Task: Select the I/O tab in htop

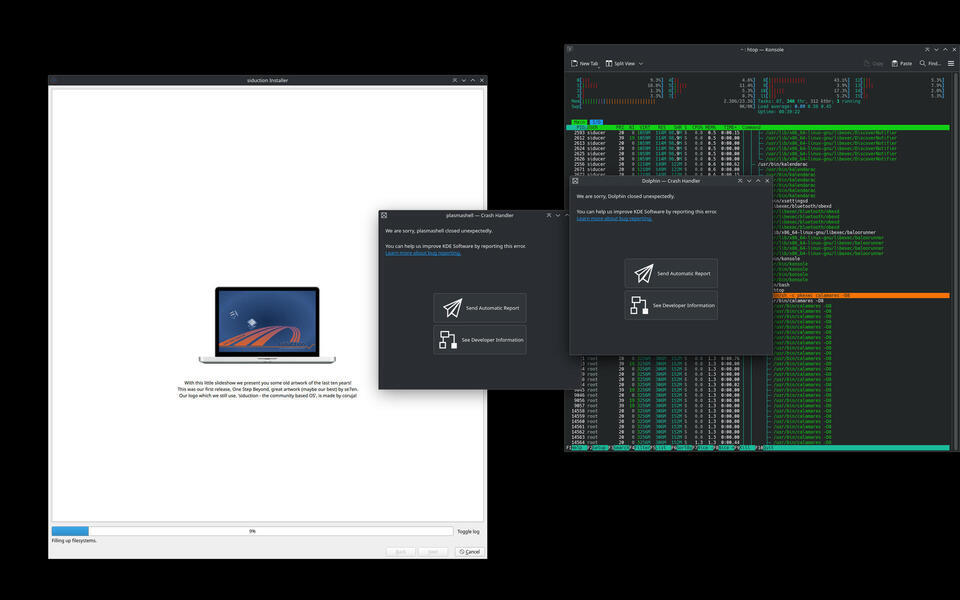Action: coord(596,122)
